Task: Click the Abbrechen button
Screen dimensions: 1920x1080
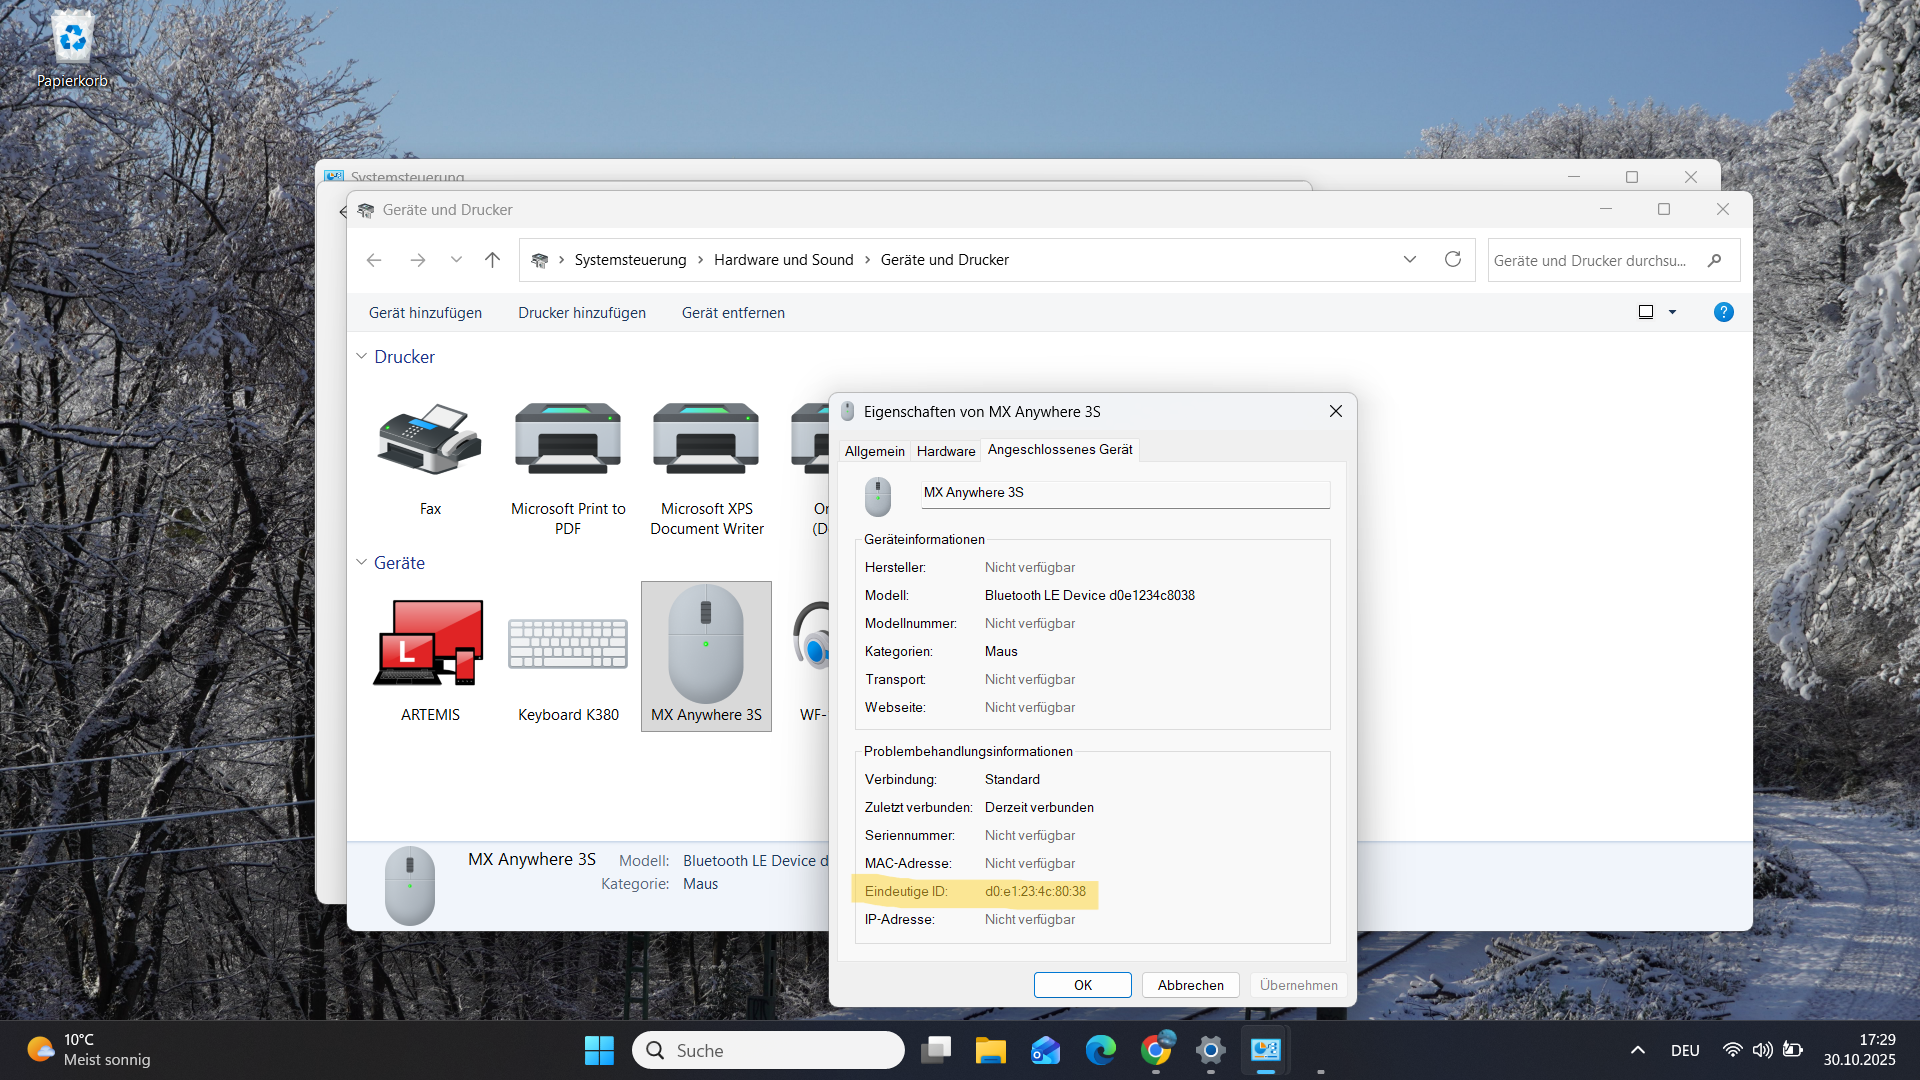Action: click(1190, 985)
